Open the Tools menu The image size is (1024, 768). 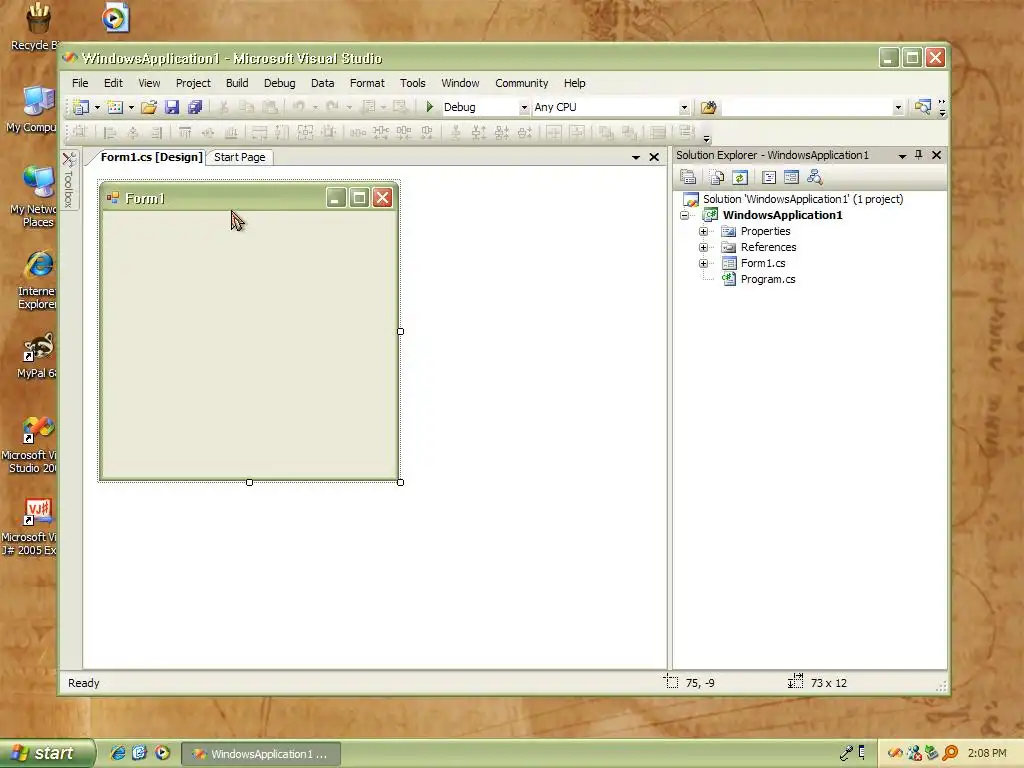pyautogui.click(x=413, y=83)
